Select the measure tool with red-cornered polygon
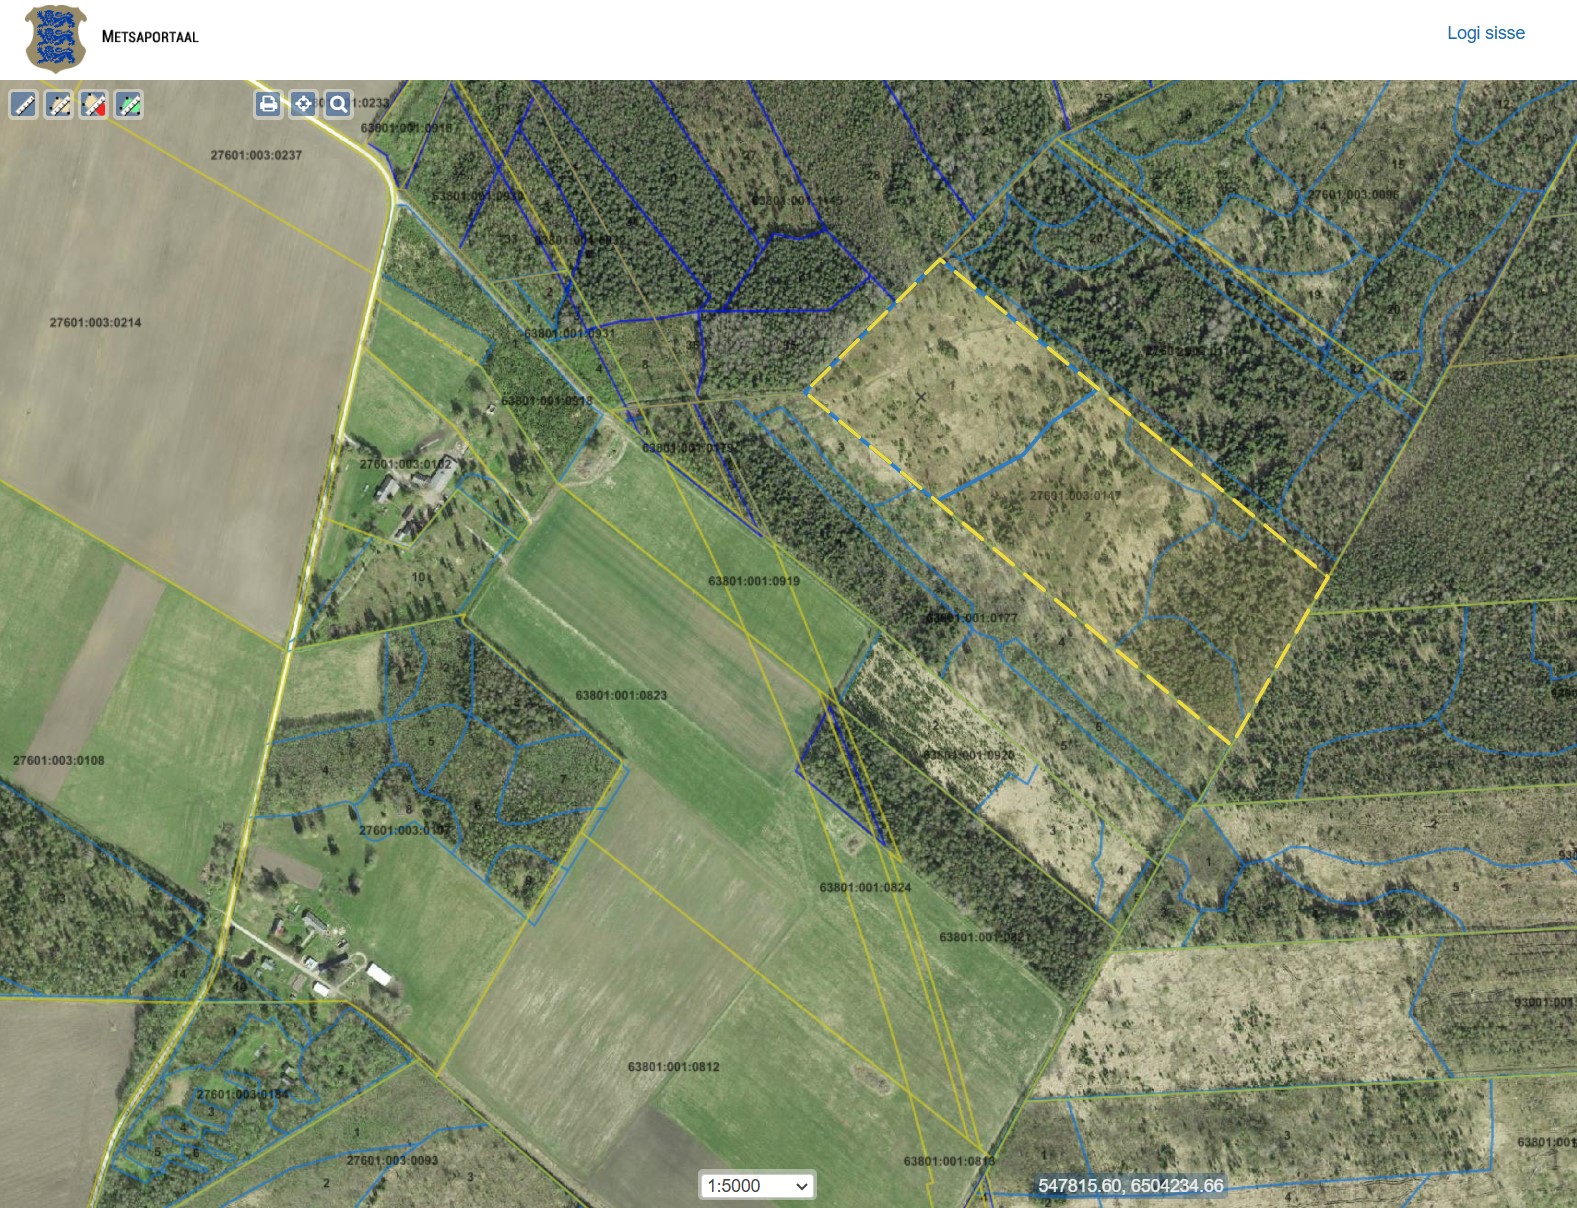This screenshot has height=1208, width=1577. (94, 105)
